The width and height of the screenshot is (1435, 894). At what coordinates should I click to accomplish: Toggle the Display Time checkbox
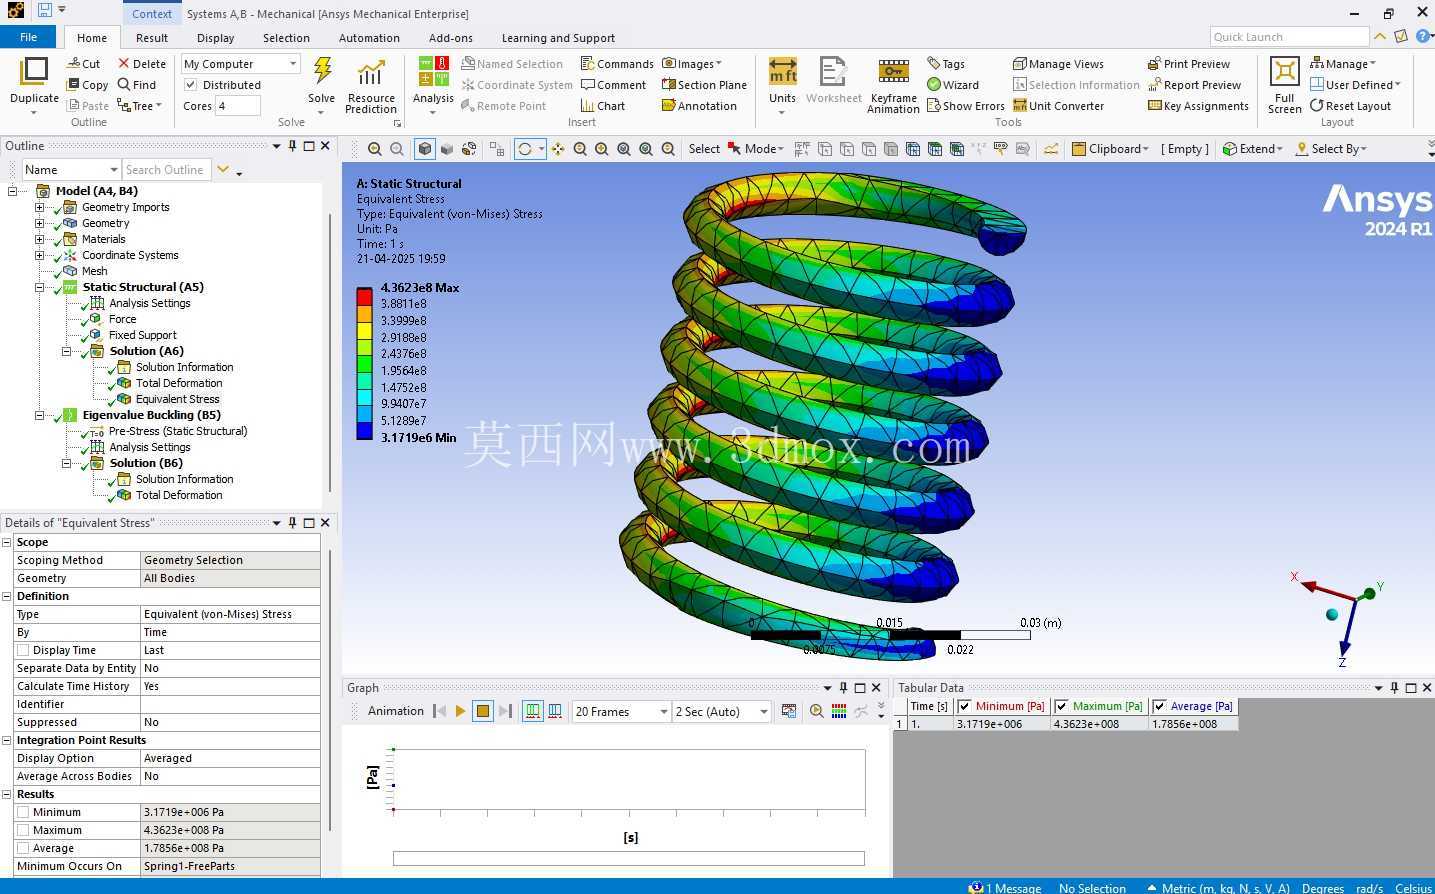click(x=23, y=650)
